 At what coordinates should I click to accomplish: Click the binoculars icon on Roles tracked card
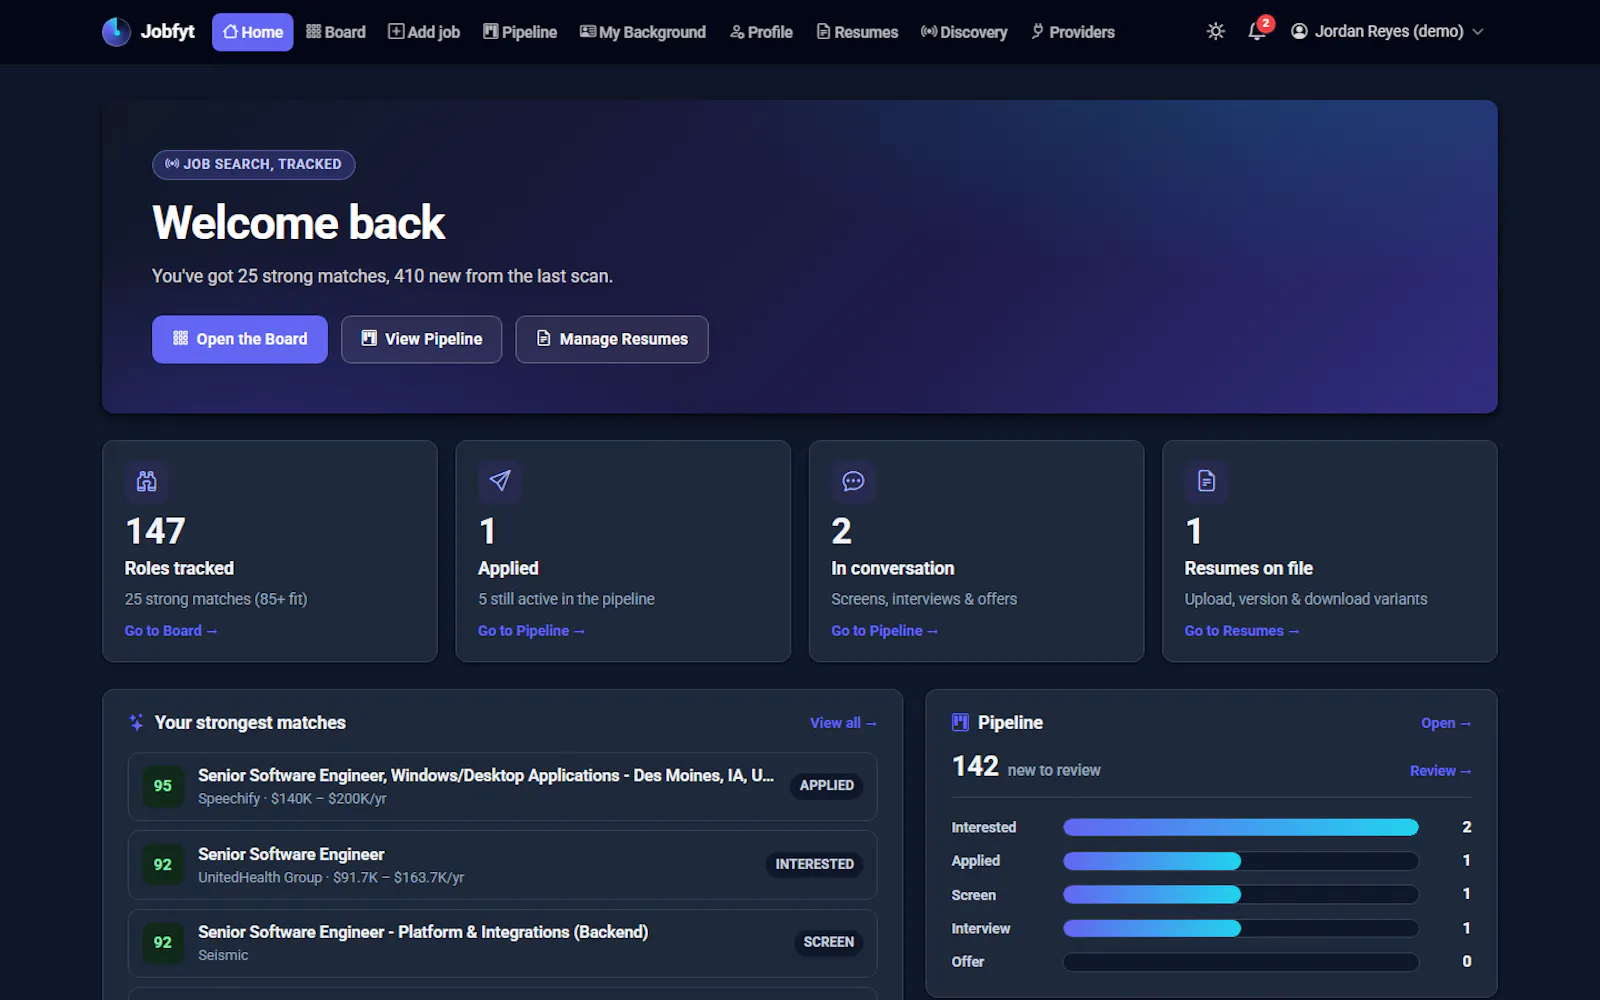pyautogui.click(x=147, y=481)
